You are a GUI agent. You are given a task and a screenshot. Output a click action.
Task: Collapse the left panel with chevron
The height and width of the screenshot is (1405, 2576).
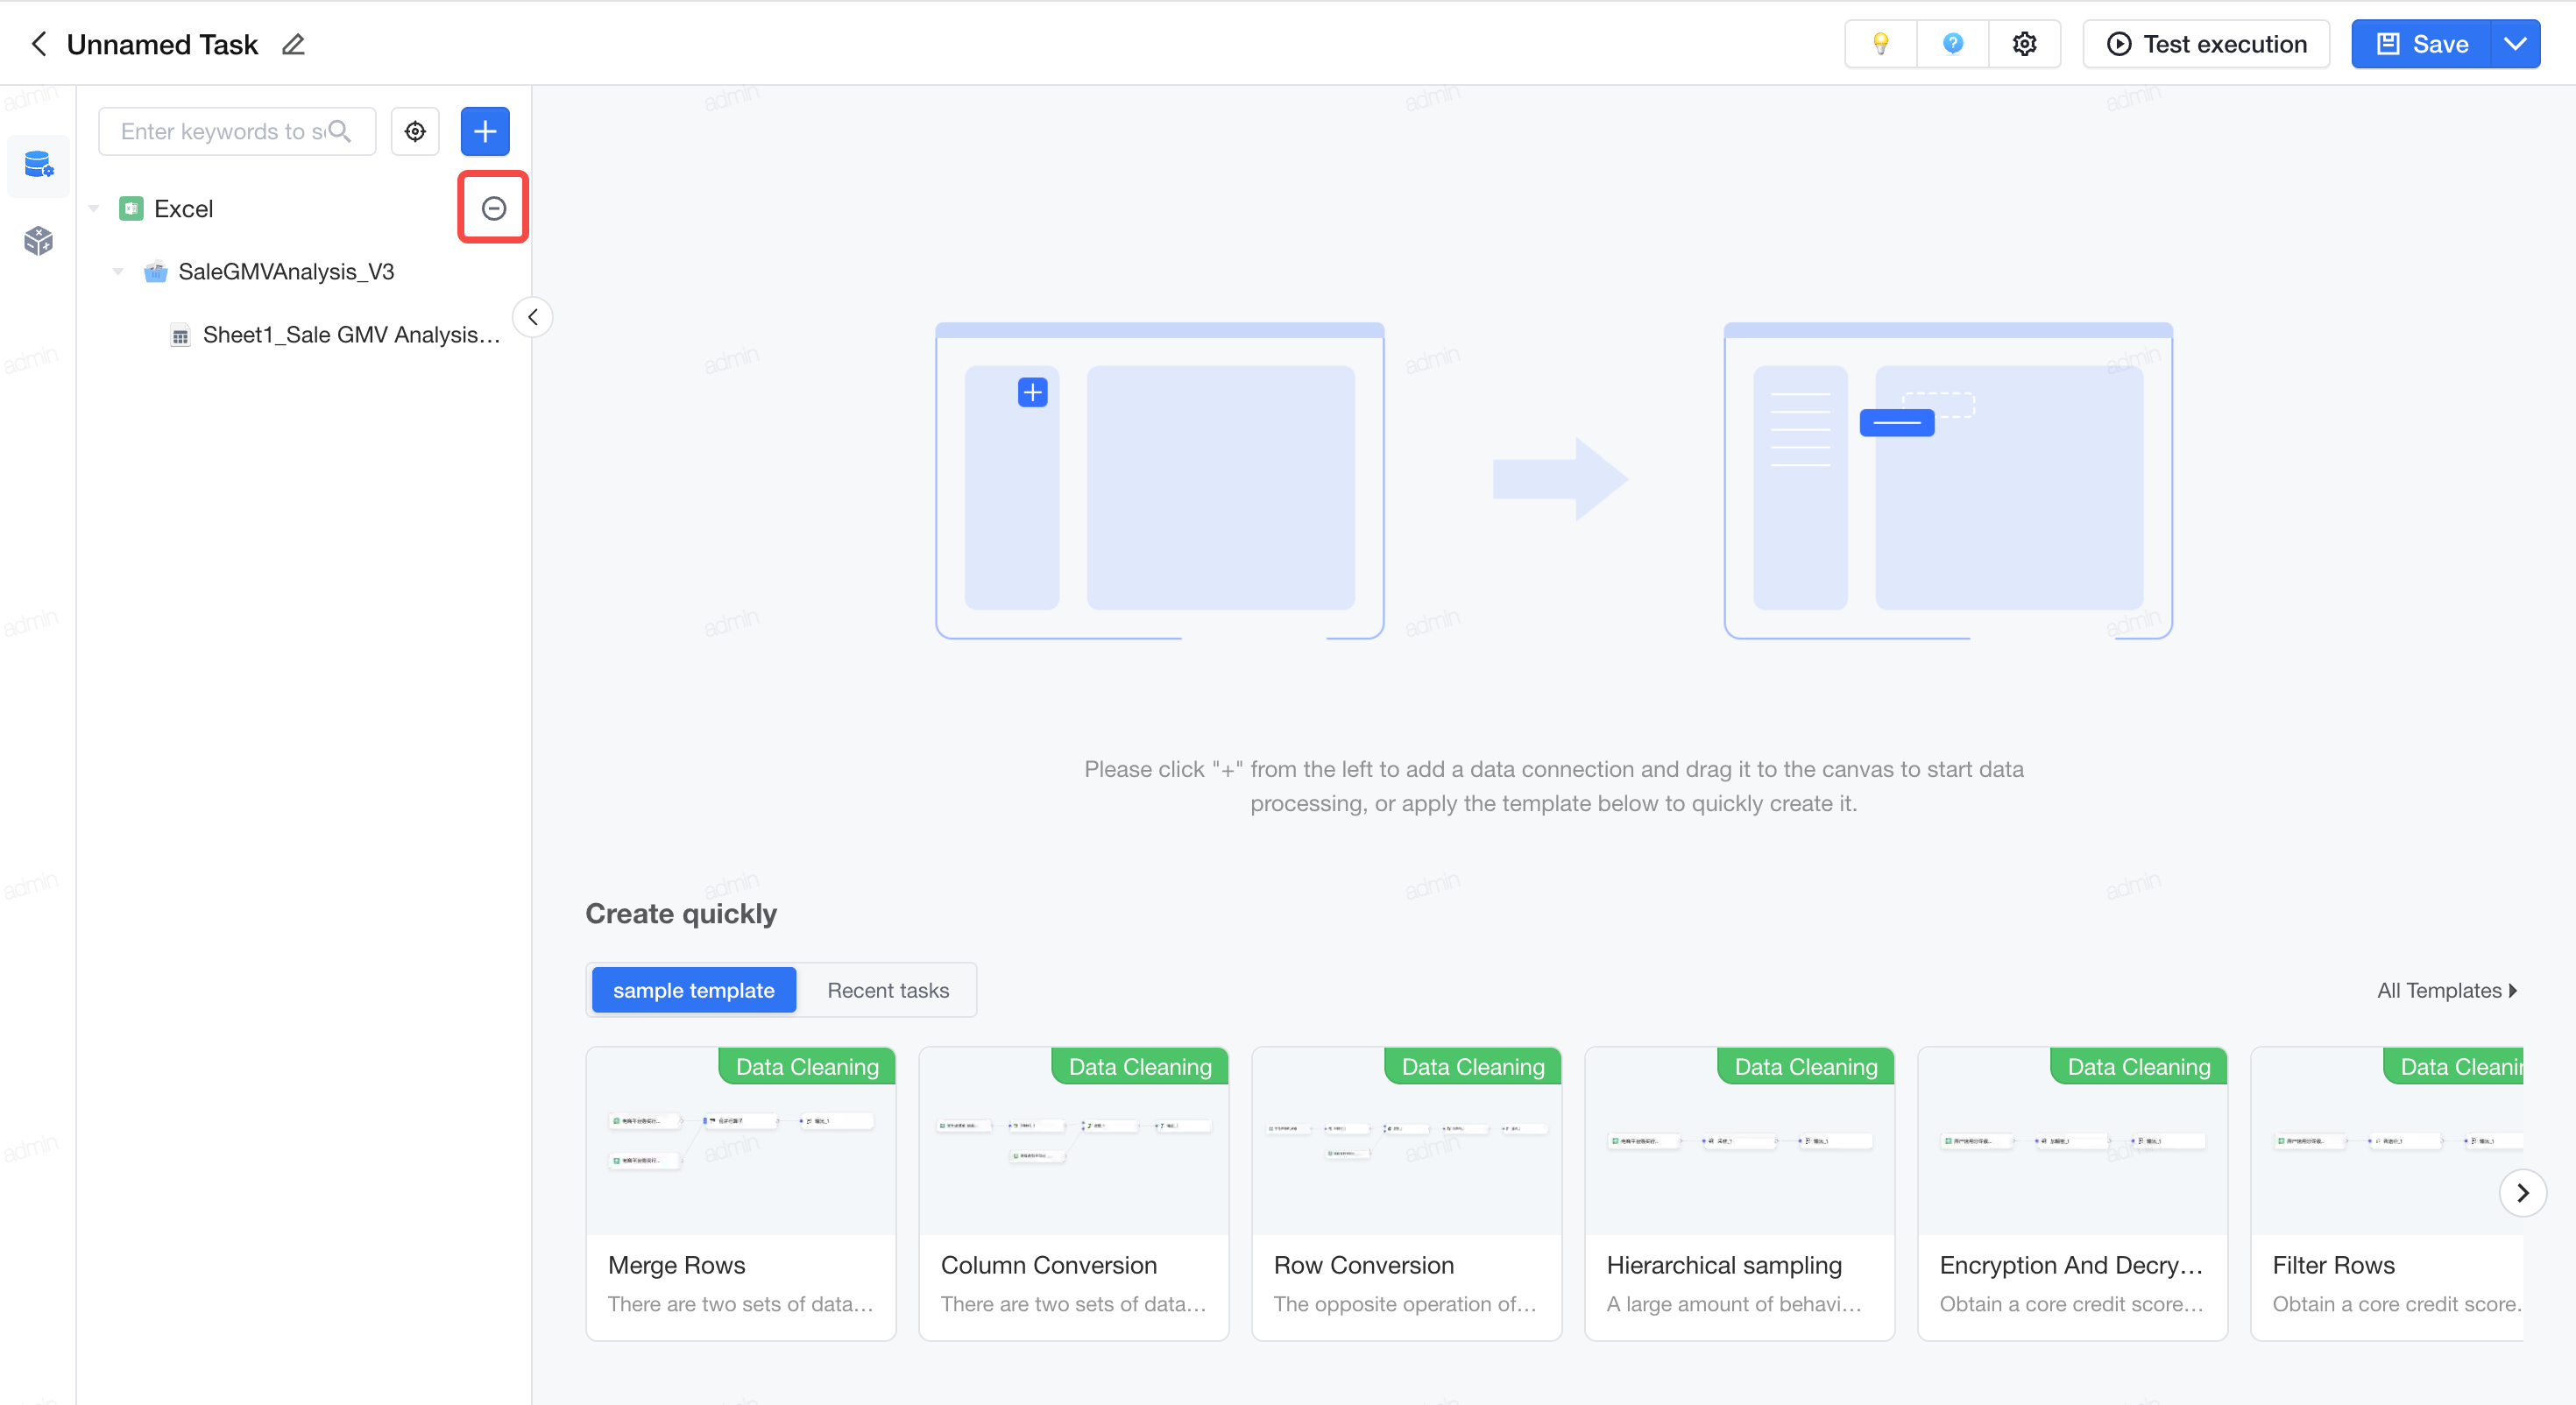pyautogui.click(x=533, y=317)
